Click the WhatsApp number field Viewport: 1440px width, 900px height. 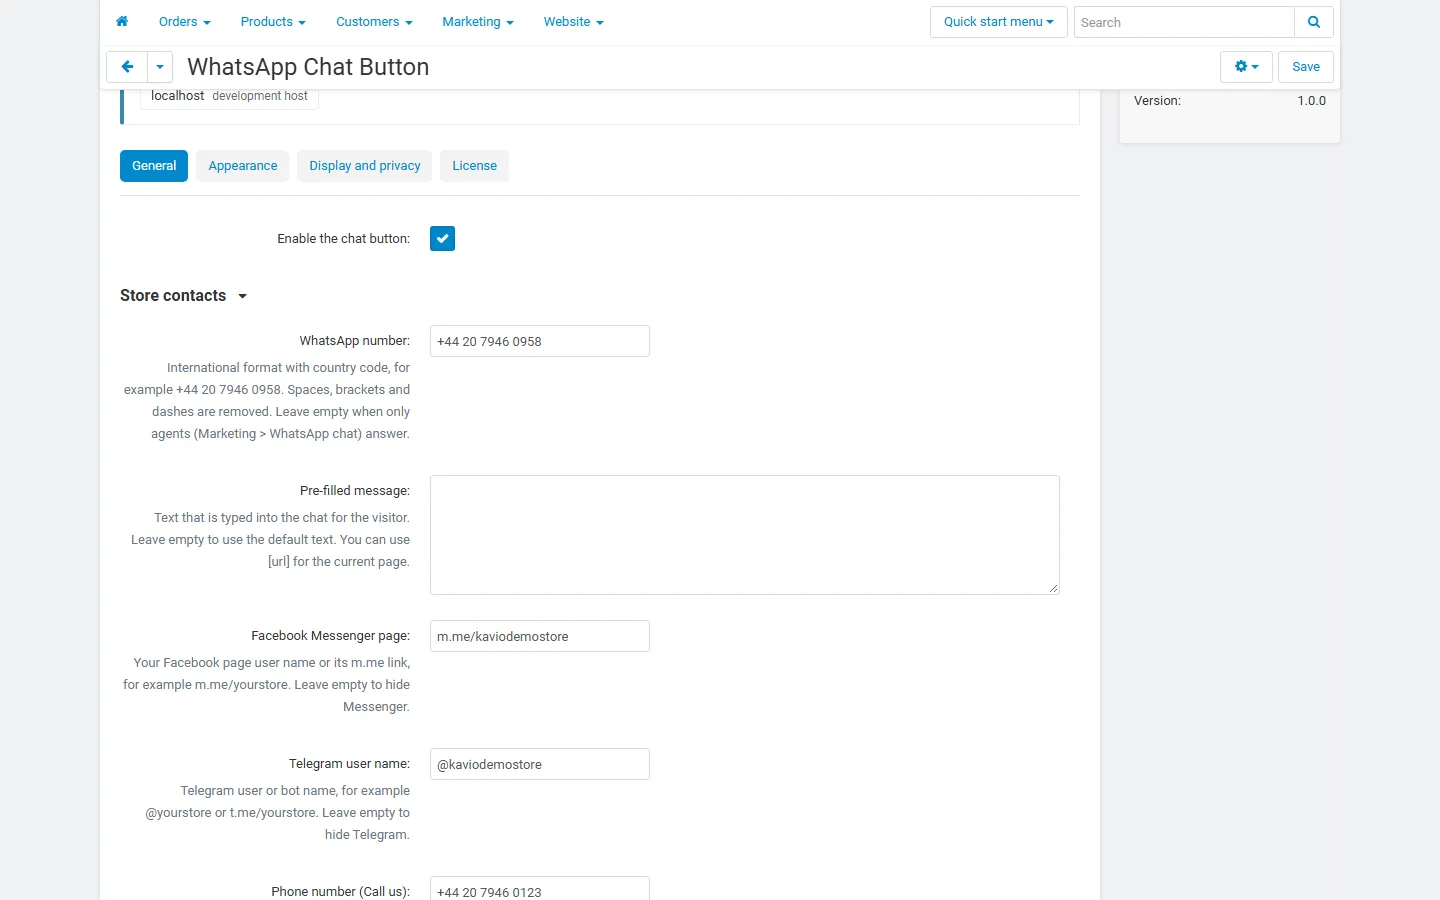pos(540,341)
